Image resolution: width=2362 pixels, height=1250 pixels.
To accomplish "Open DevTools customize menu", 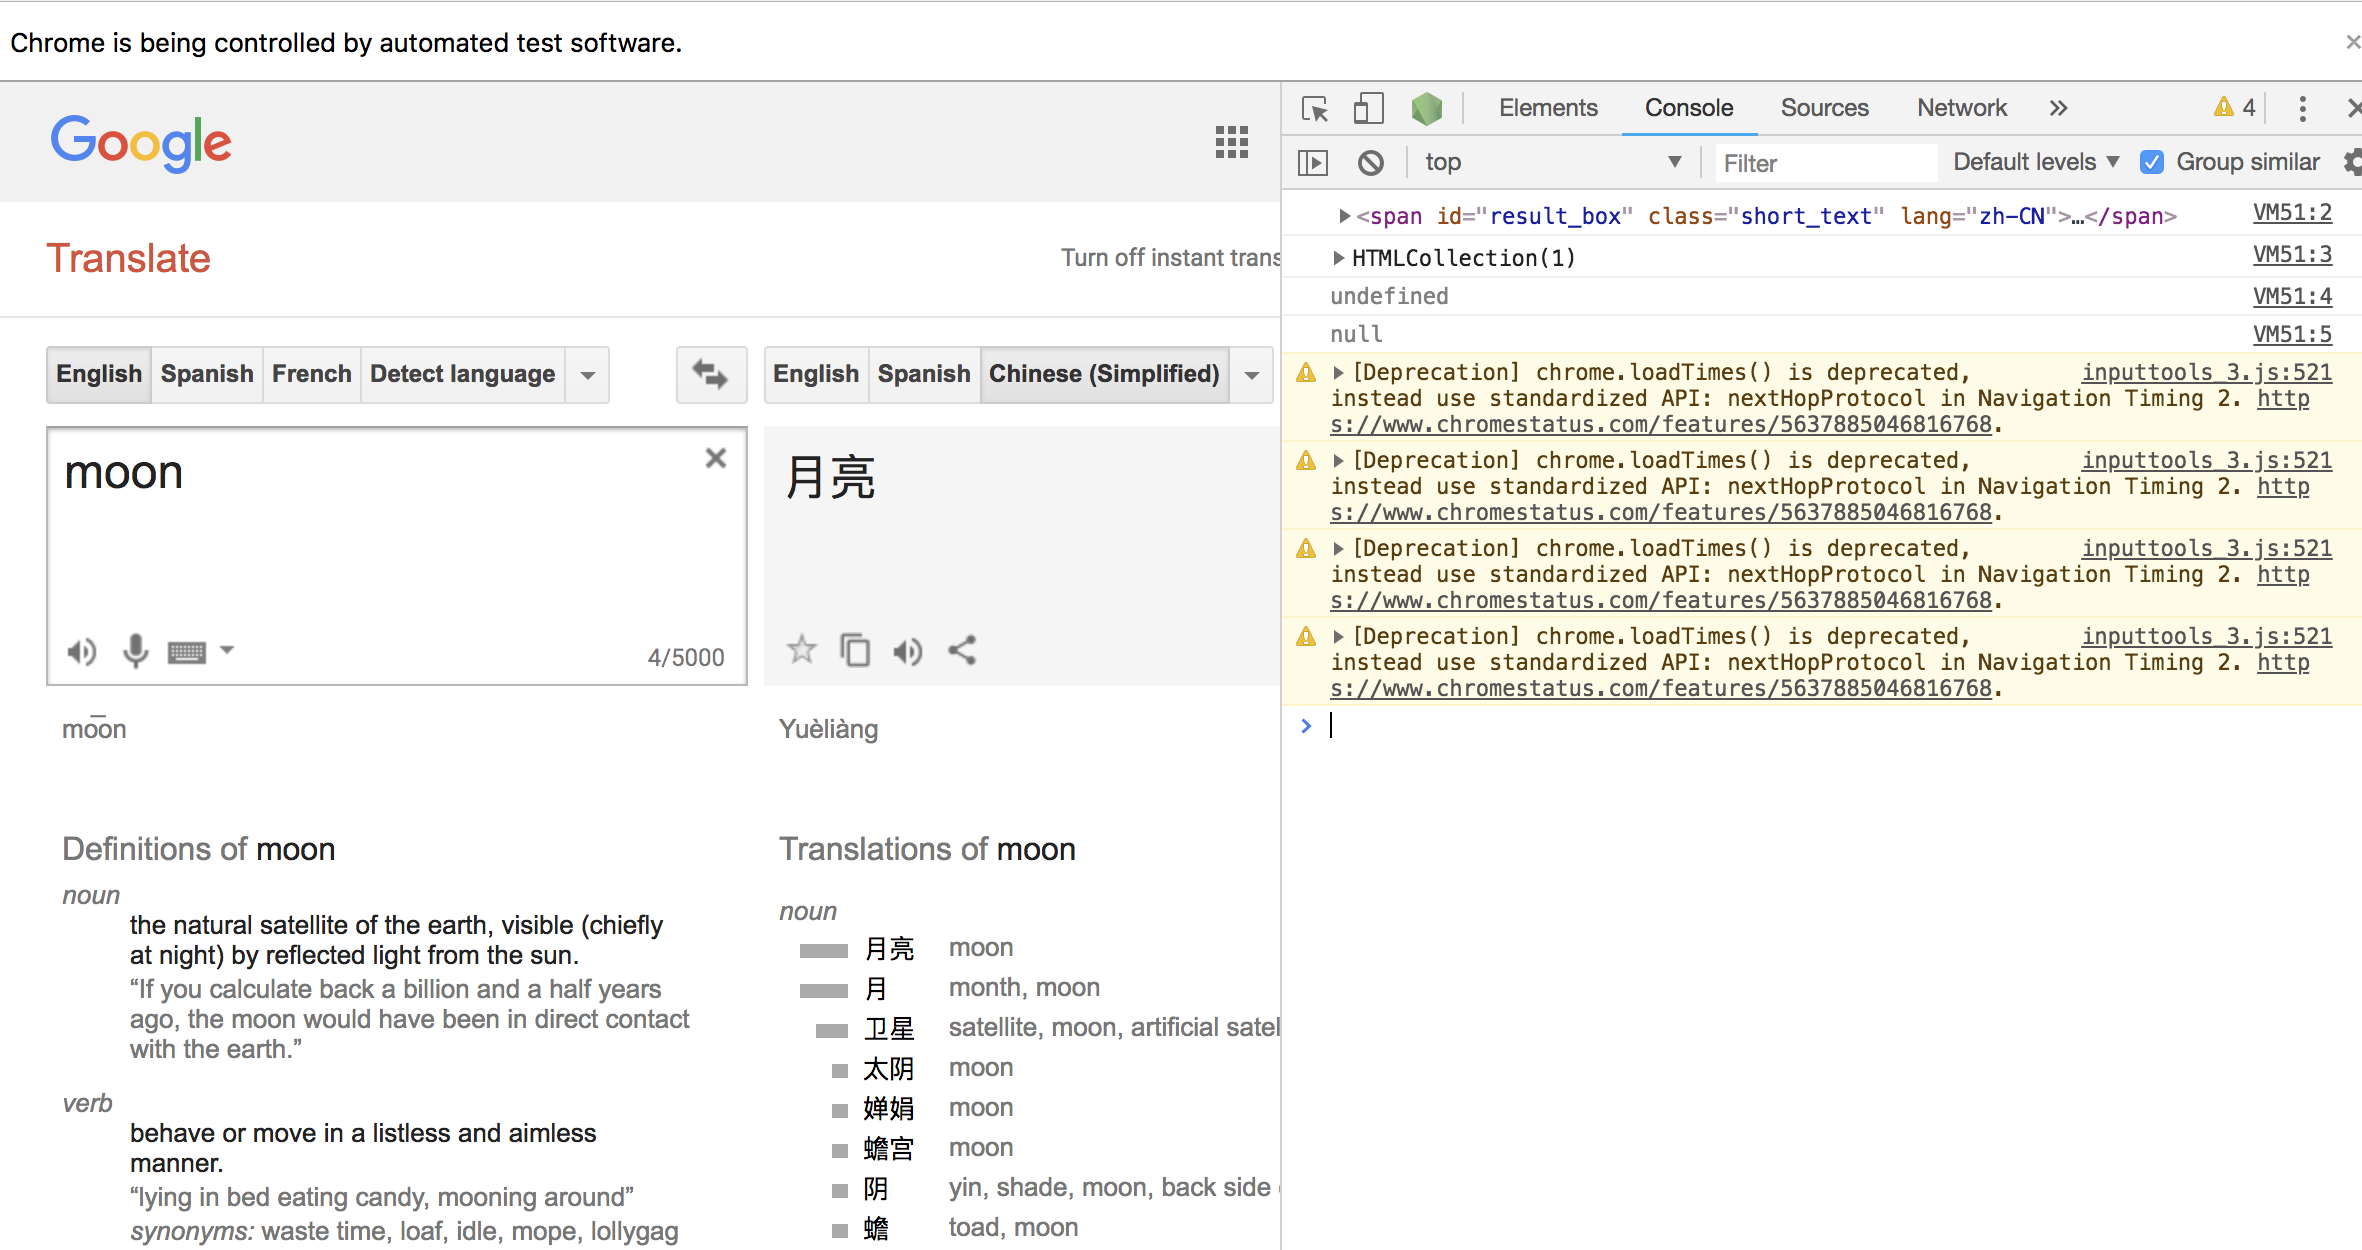I will pyautogui.click(x=2302, y=108).
